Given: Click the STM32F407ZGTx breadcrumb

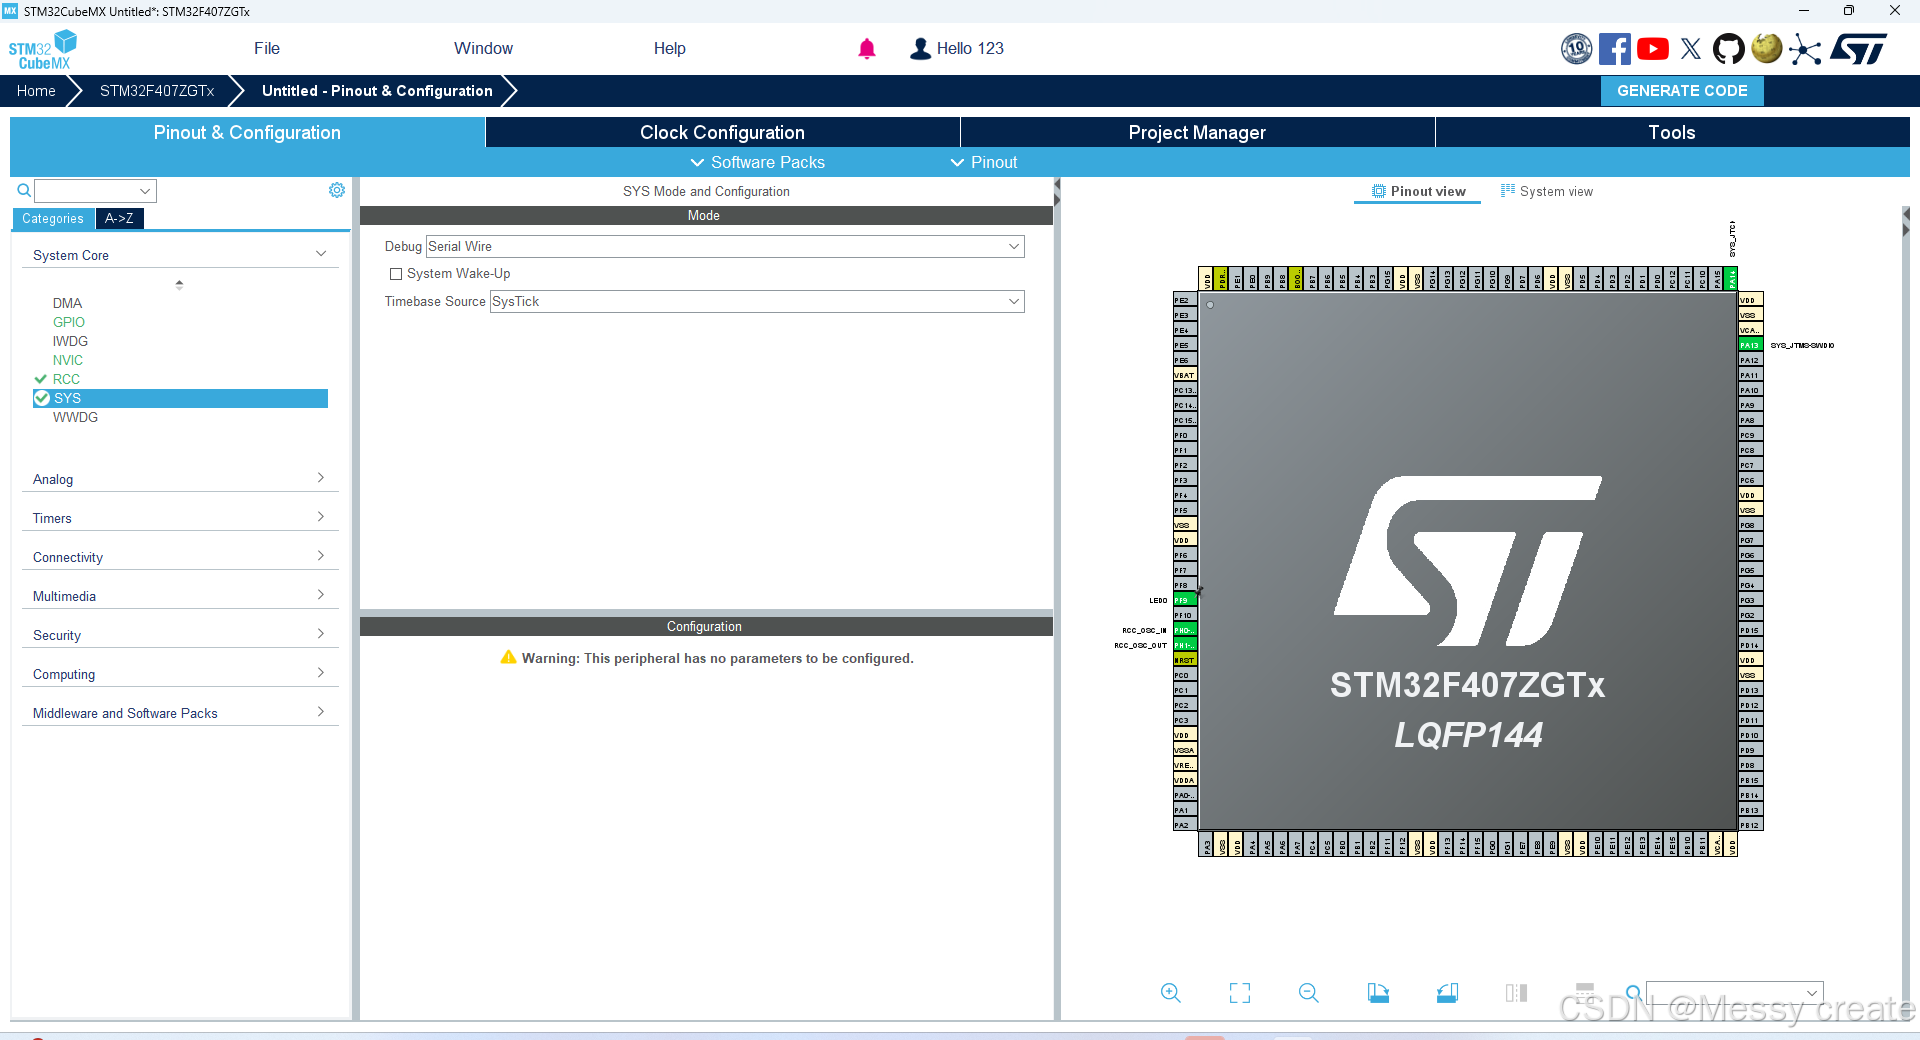Looking at the screenshot, I should 157,90.
